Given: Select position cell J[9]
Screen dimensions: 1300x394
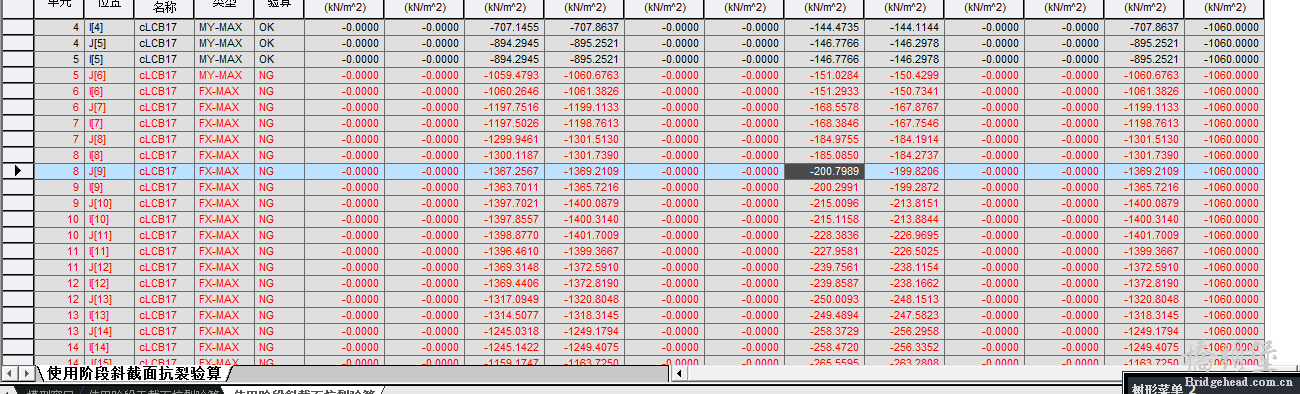Looking at the screenshot, I should [110, 171].
